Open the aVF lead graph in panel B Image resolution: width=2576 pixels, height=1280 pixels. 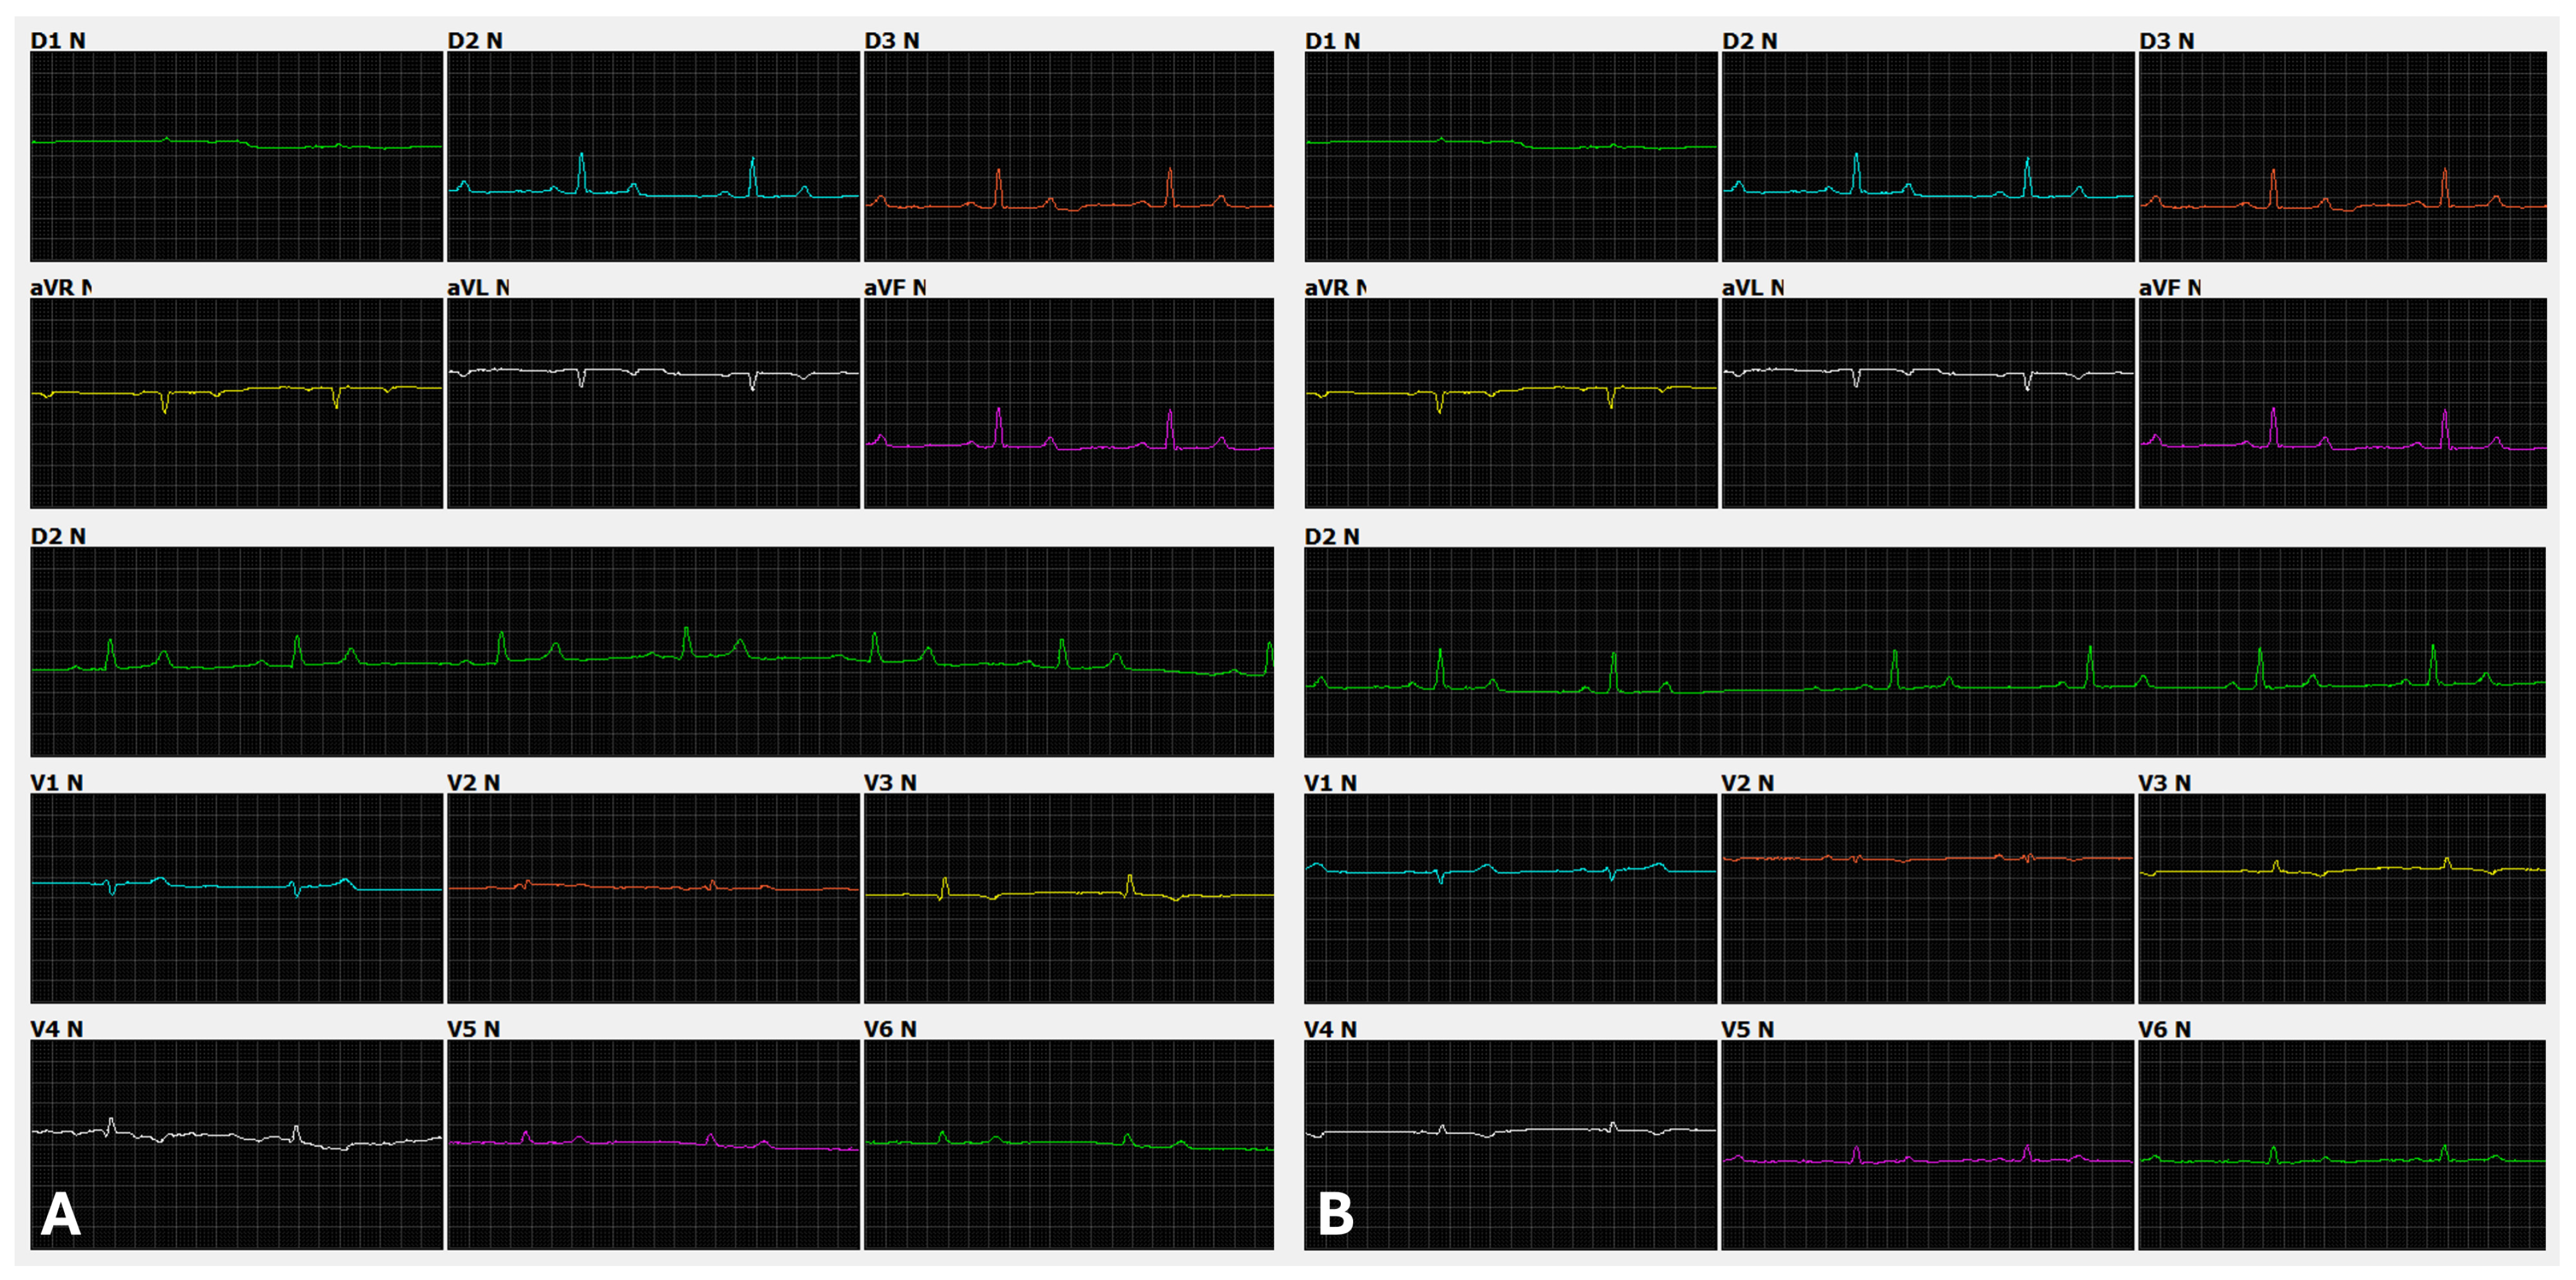pyautogui.click(x=2342, y=403)
